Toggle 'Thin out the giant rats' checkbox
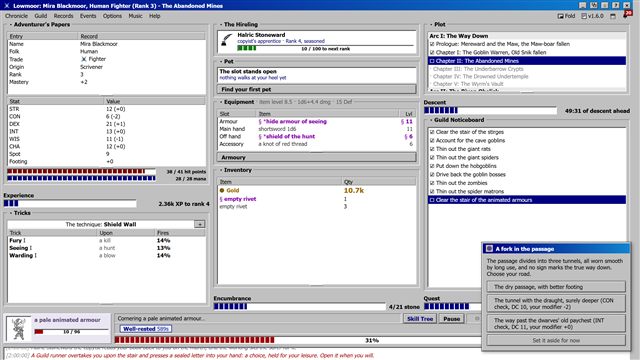Image resolution: width=640 pixels, height=360 pixels. click(x=432, y=149)
